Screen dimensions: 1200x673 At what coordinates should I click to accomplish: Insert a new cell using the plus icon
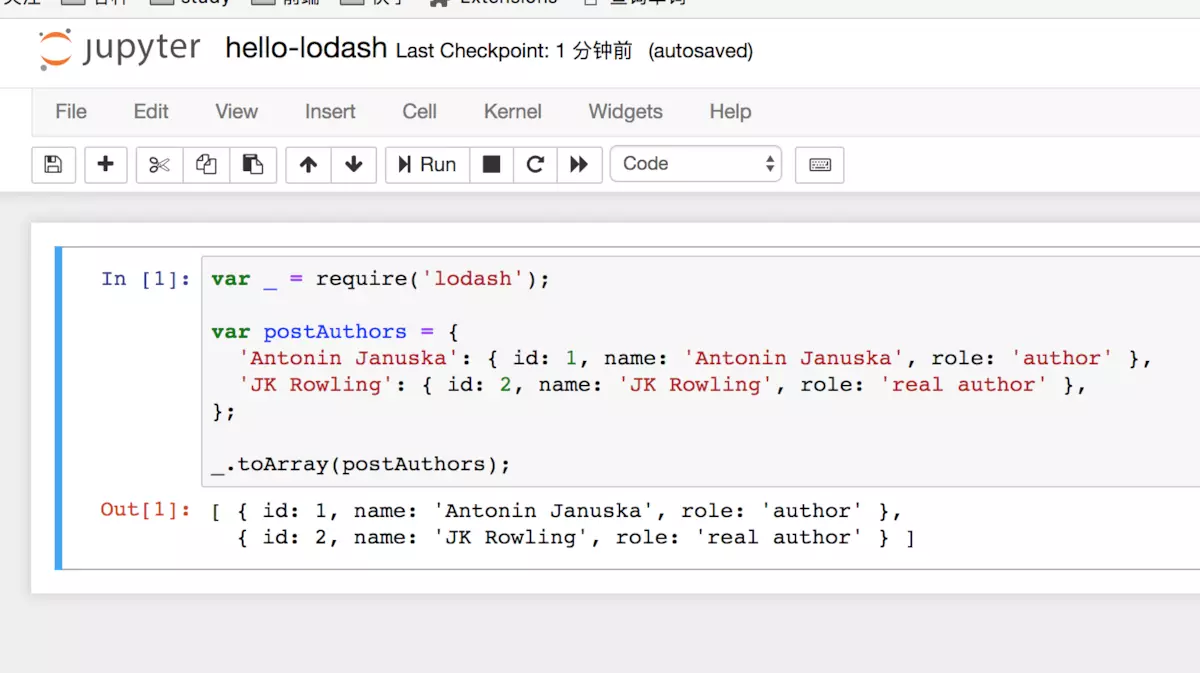click(x=106, y=163)
